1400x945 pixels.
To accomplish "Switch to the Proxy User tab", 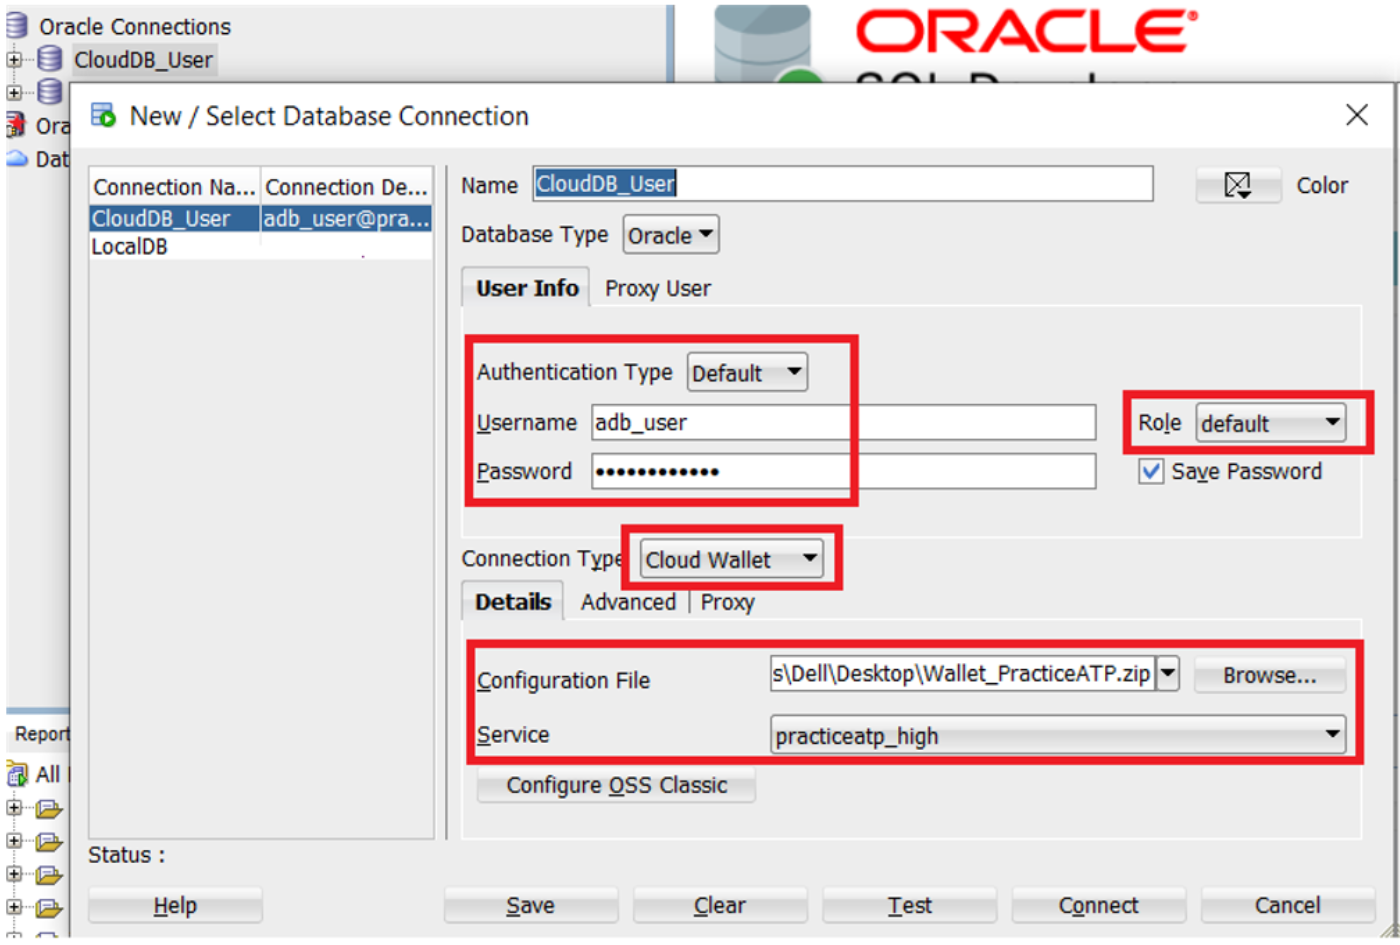I will [x=657, y=289].
